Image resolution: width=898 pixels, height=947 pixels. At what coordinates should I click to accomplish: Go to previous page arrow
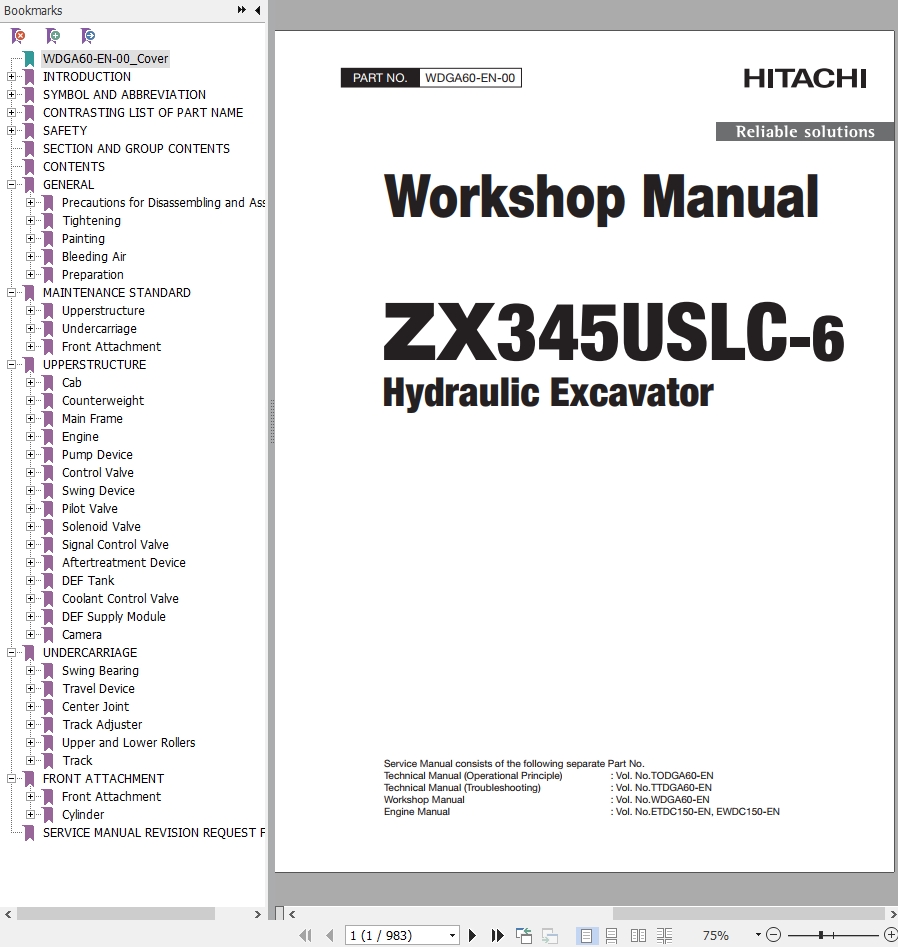[330, 936]
